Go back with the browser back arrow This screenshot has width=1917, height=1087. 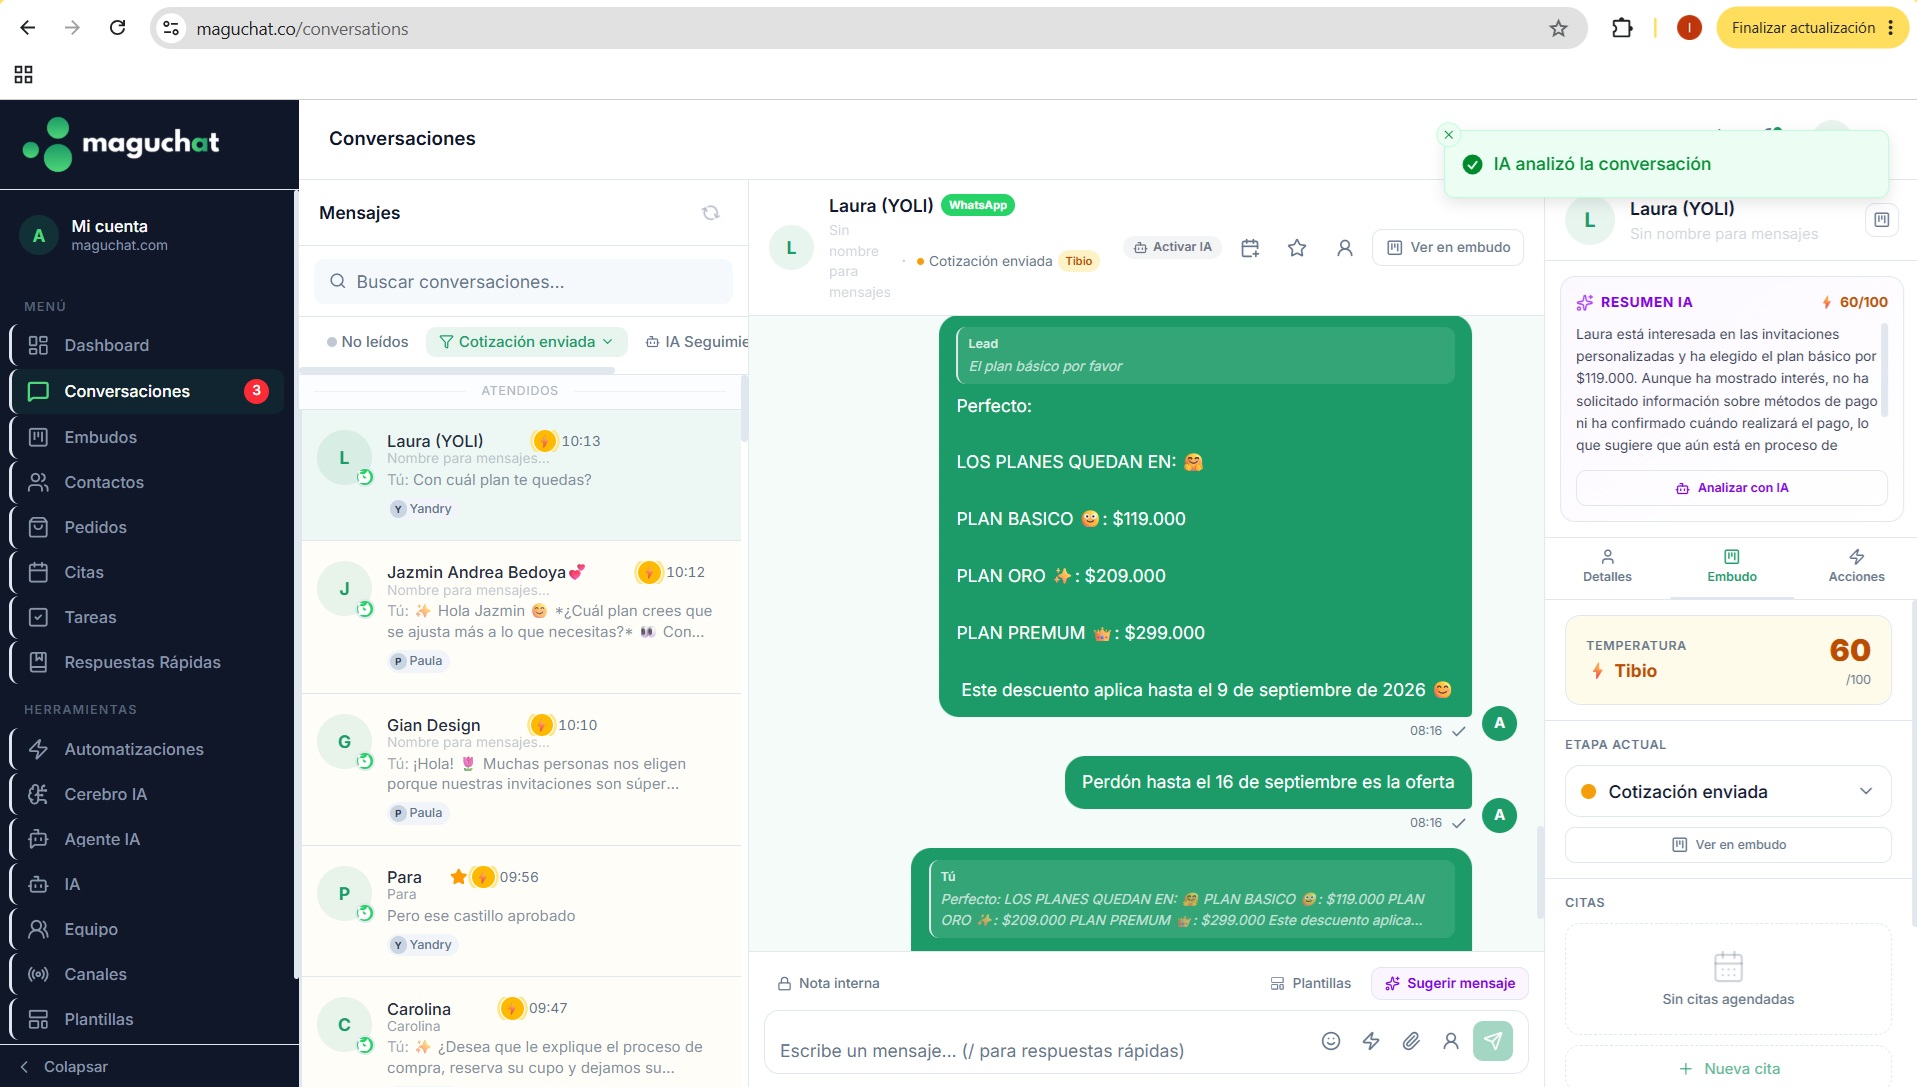(x=28, y=28)
